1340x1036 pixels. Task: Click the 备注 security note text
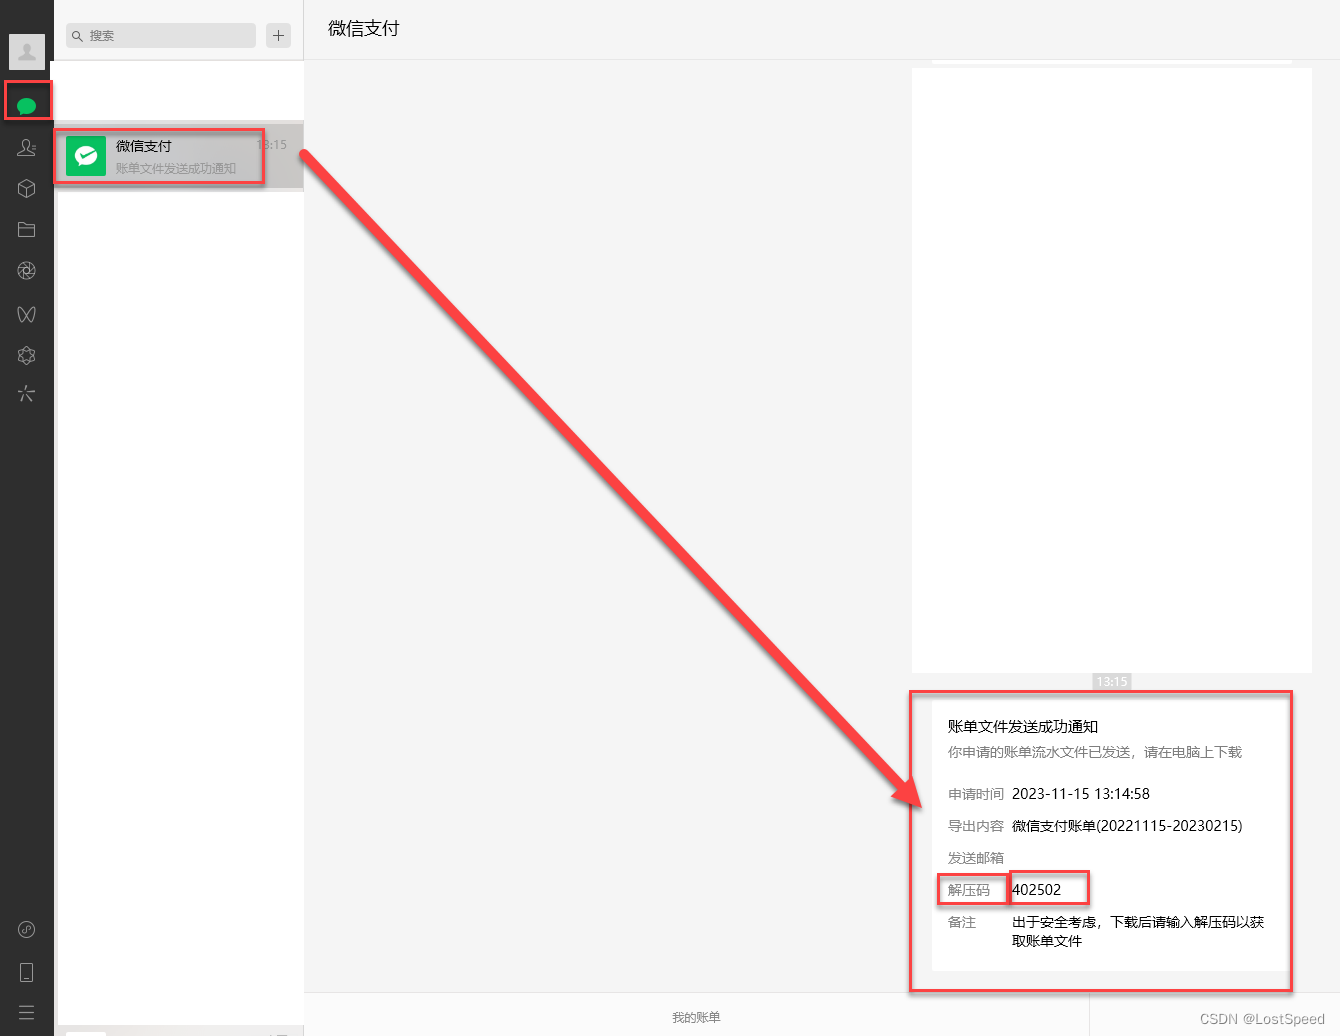click(x=1138, y=931)
